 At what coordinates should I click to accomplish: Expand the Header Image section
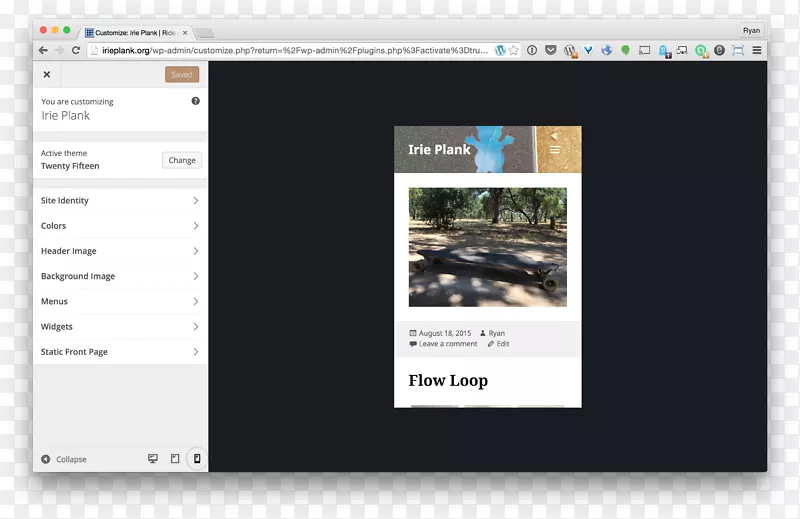coord(120,251)
